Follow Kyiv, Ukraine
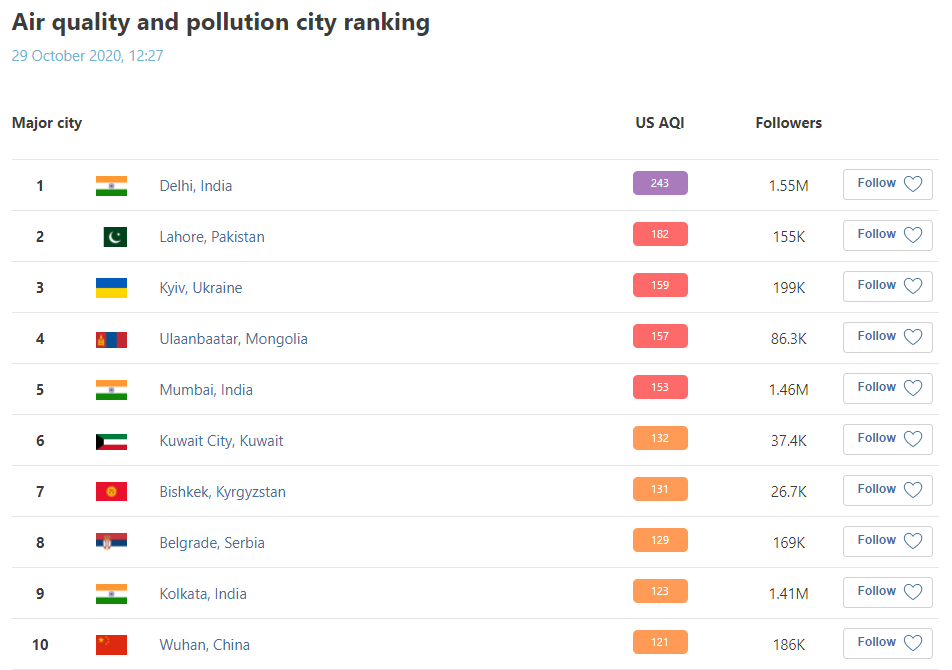 click(x=888, y=286)
